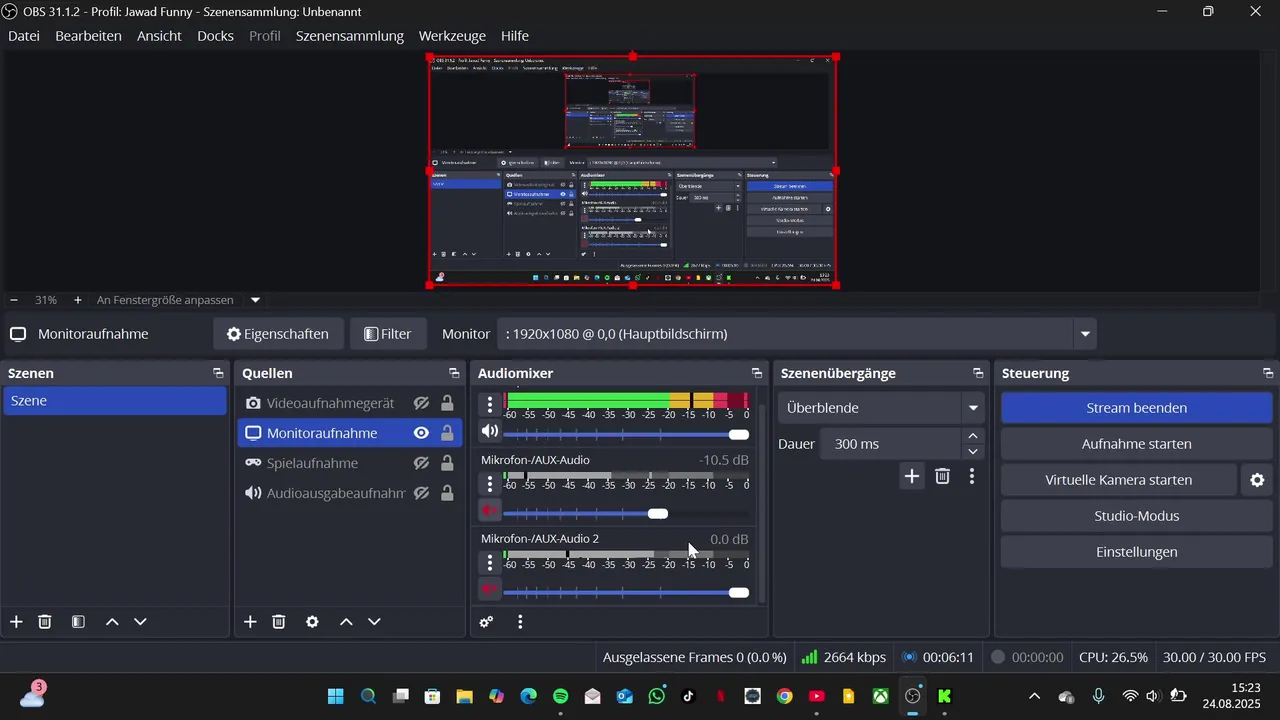Move scene up with arrow in Szenen

point(112,622)
